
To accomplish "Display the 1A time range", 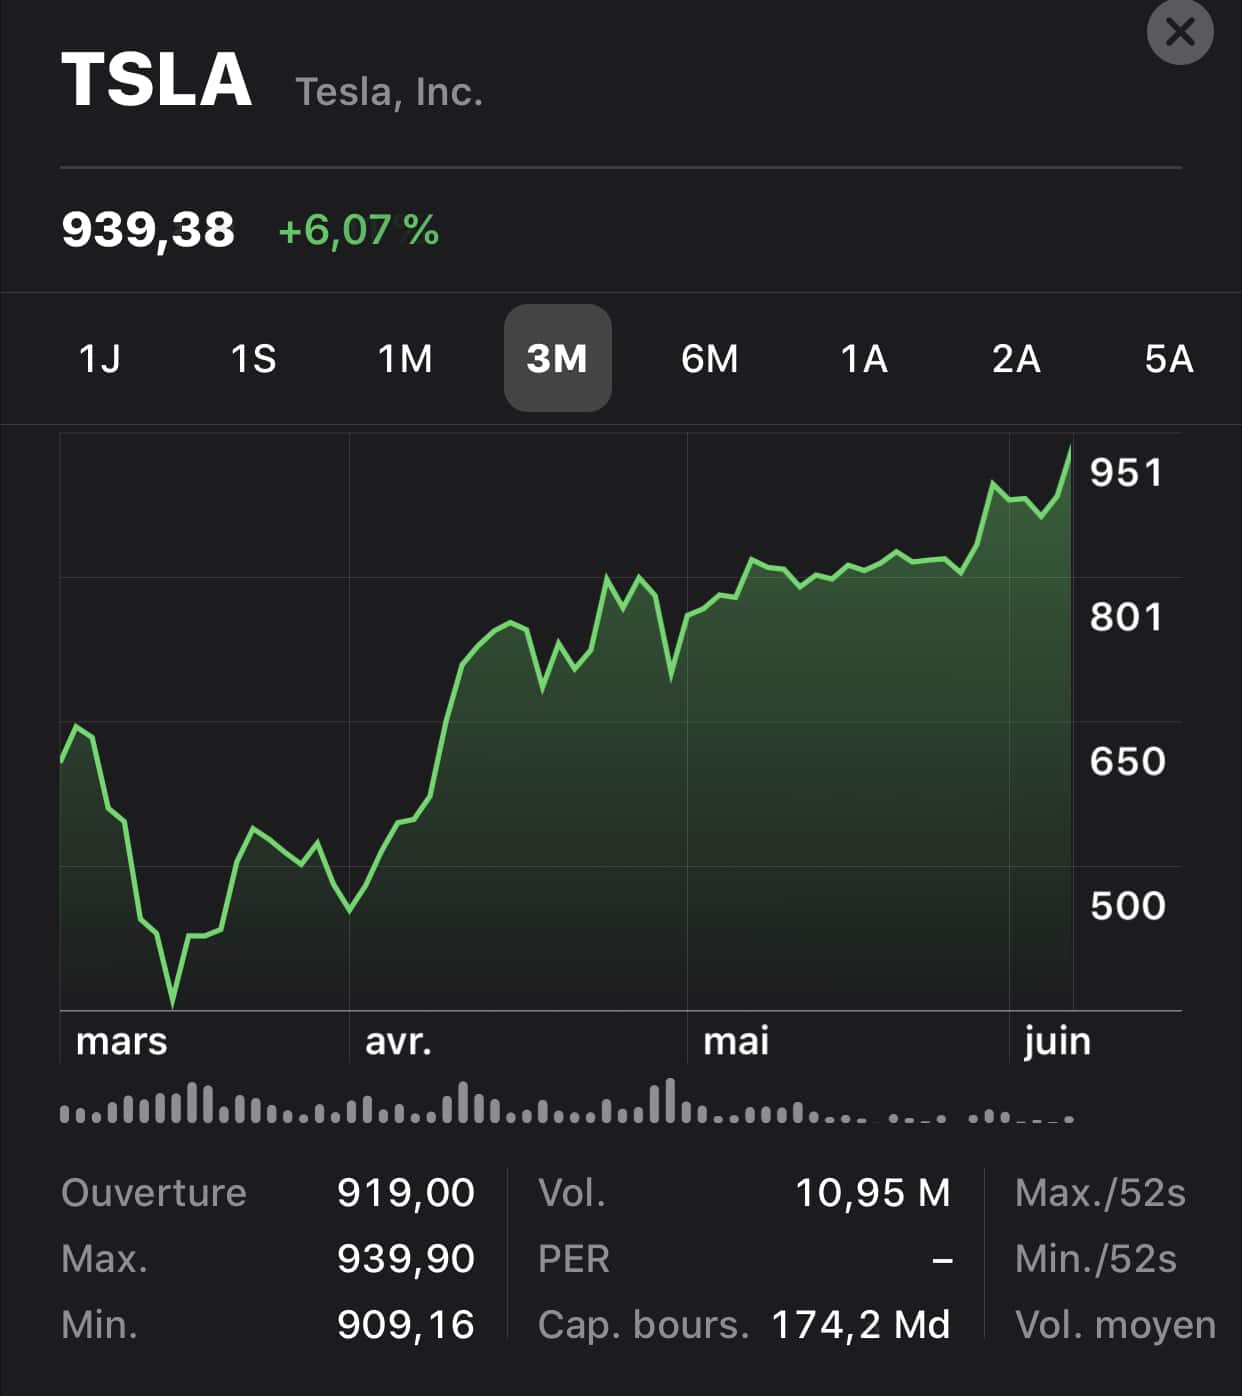I will coord(864,358).
